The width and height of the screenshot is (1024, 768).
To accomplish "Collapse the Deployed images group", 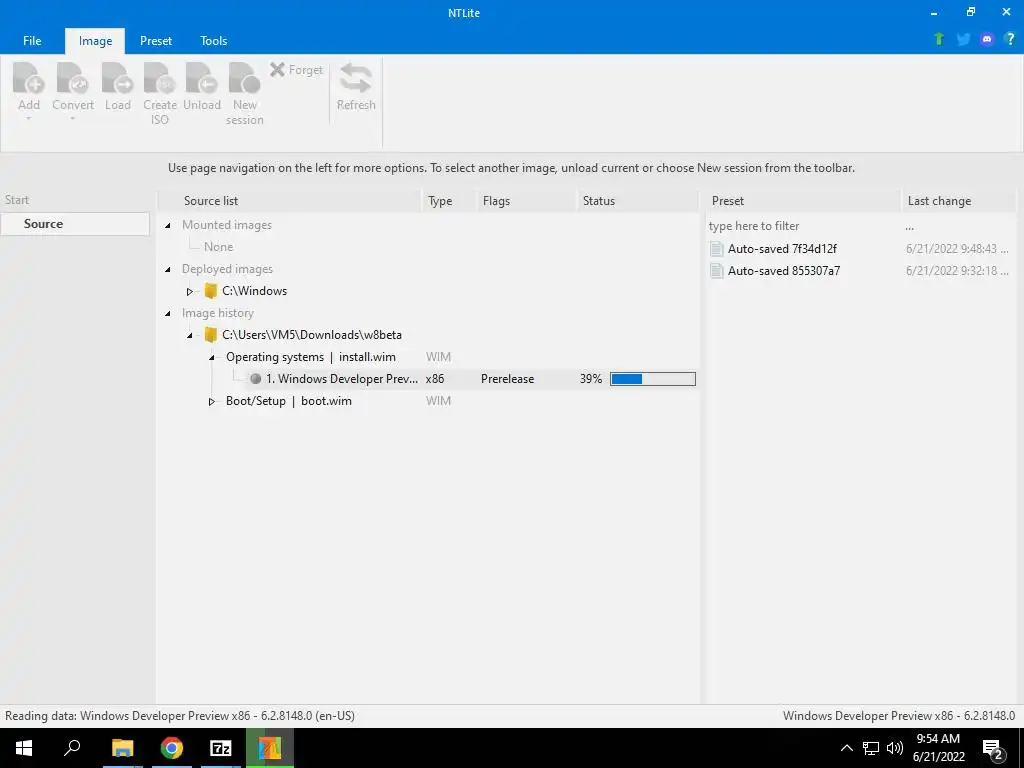I will coord(168,269).
